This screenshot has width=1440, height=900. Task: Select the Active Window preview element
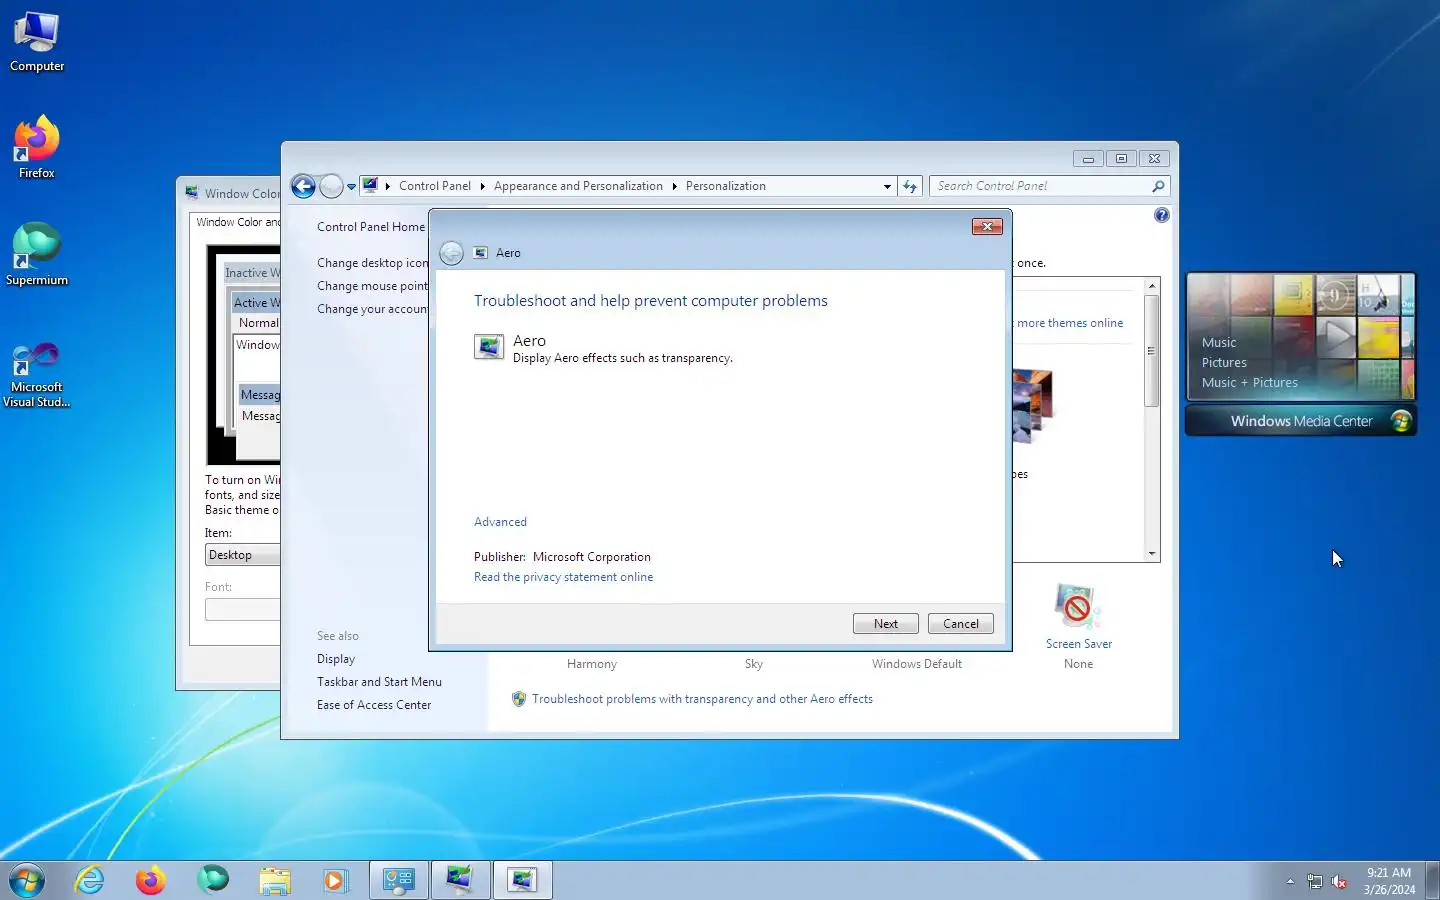point(256,302)
